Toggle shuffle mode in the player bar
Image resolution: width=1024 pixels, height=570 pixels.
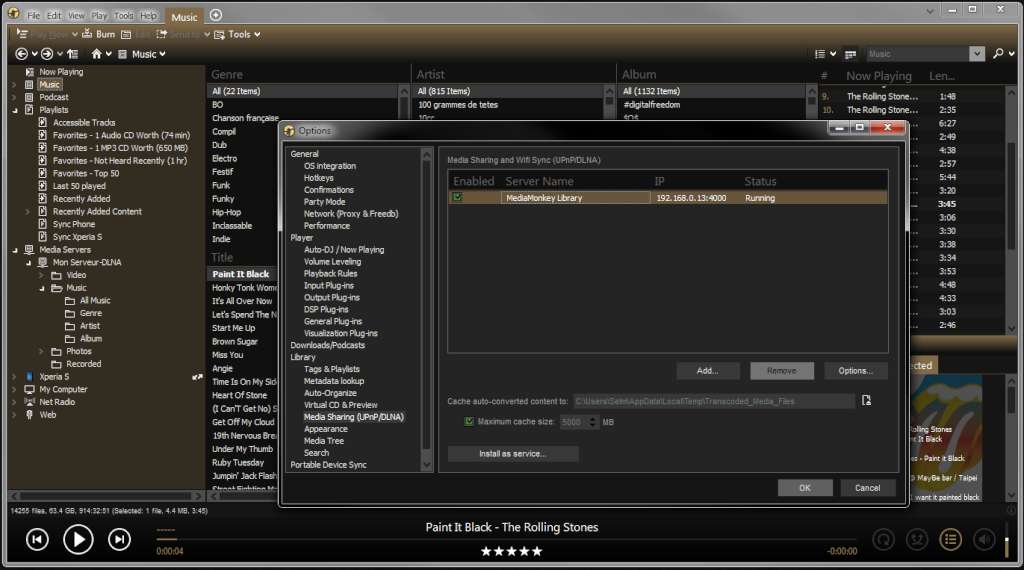917,539
